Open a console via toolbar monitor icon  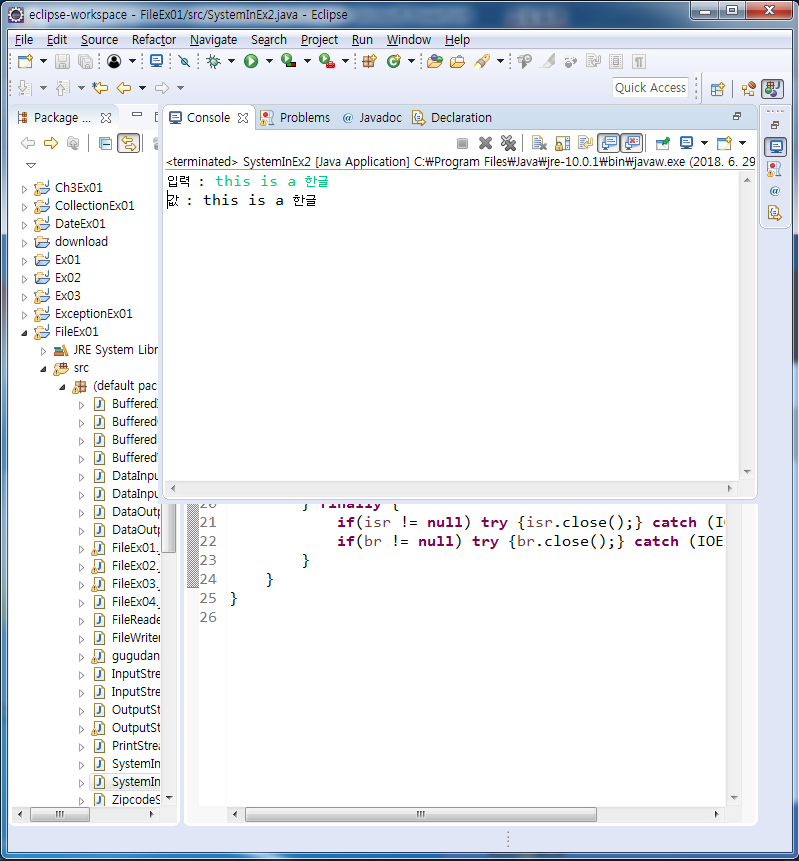click(156, 61)
